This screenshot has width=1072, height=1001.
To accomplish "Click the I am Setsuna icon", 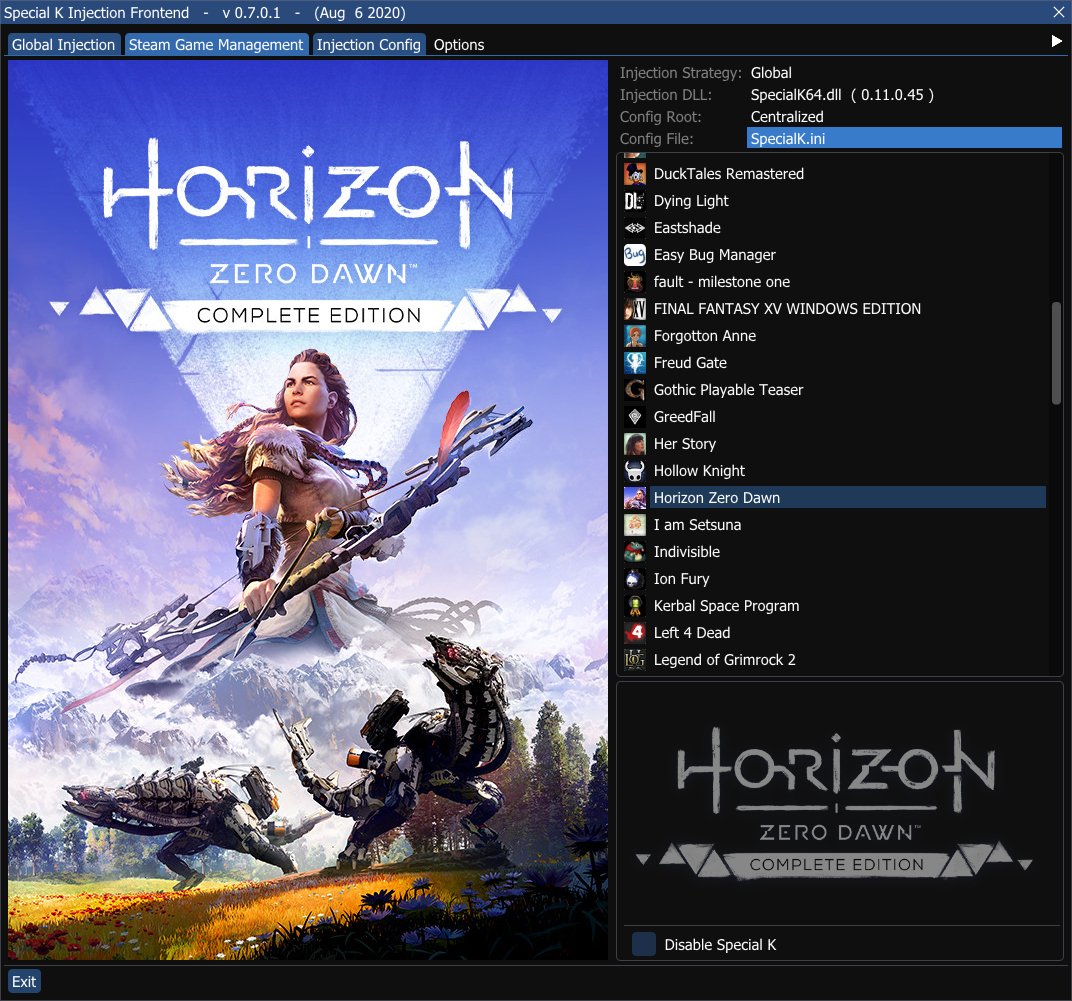I will pos(634,525).
